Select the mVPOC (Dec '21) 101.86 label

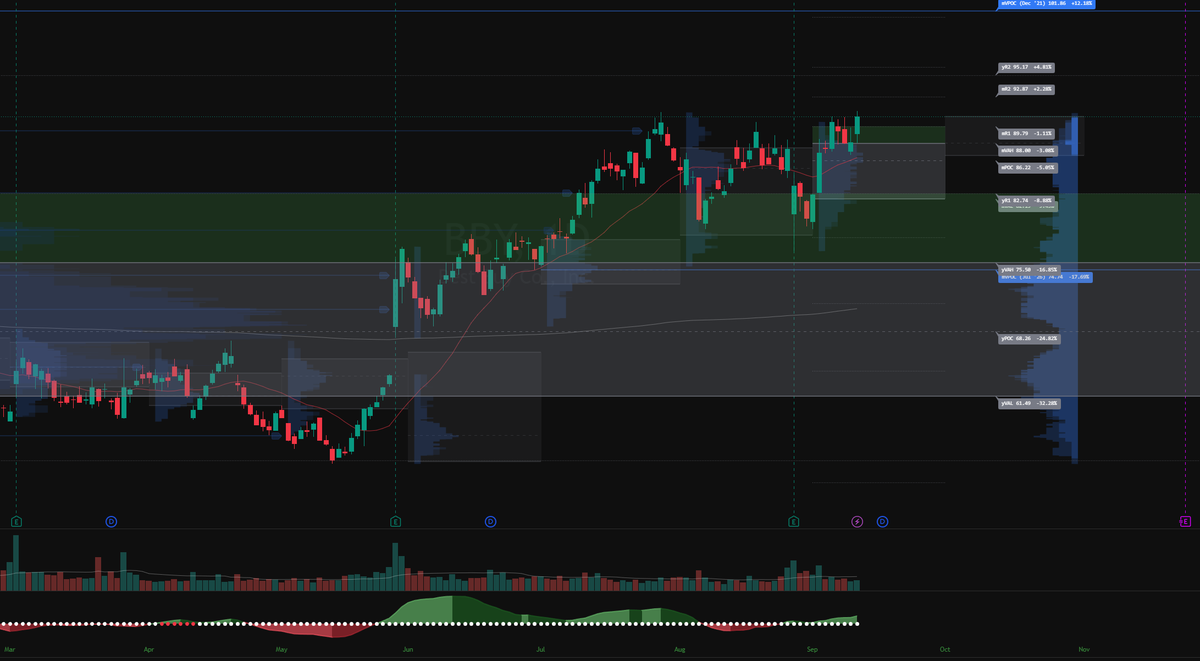click(x=1047, y=4)
